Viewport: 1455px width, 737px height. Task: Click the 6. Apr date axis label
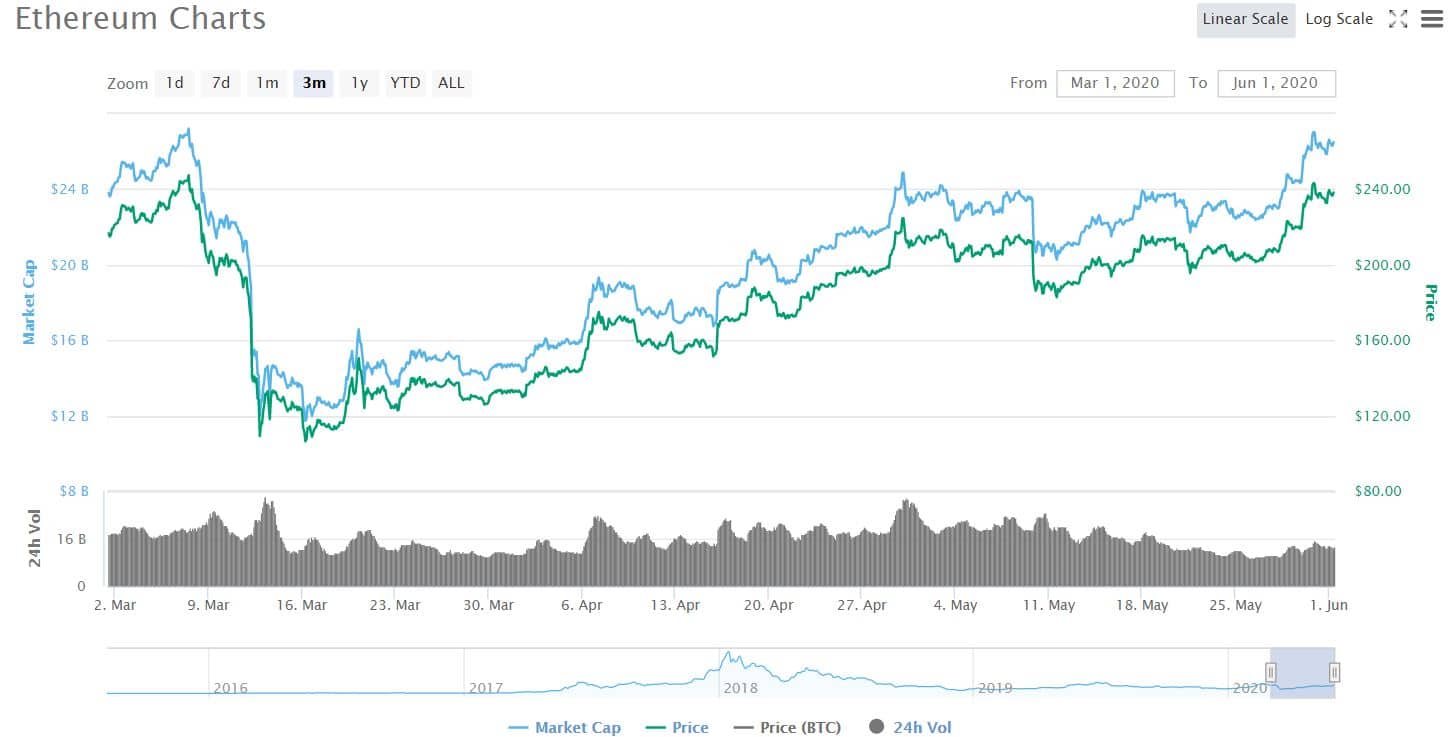pos(582,605)
